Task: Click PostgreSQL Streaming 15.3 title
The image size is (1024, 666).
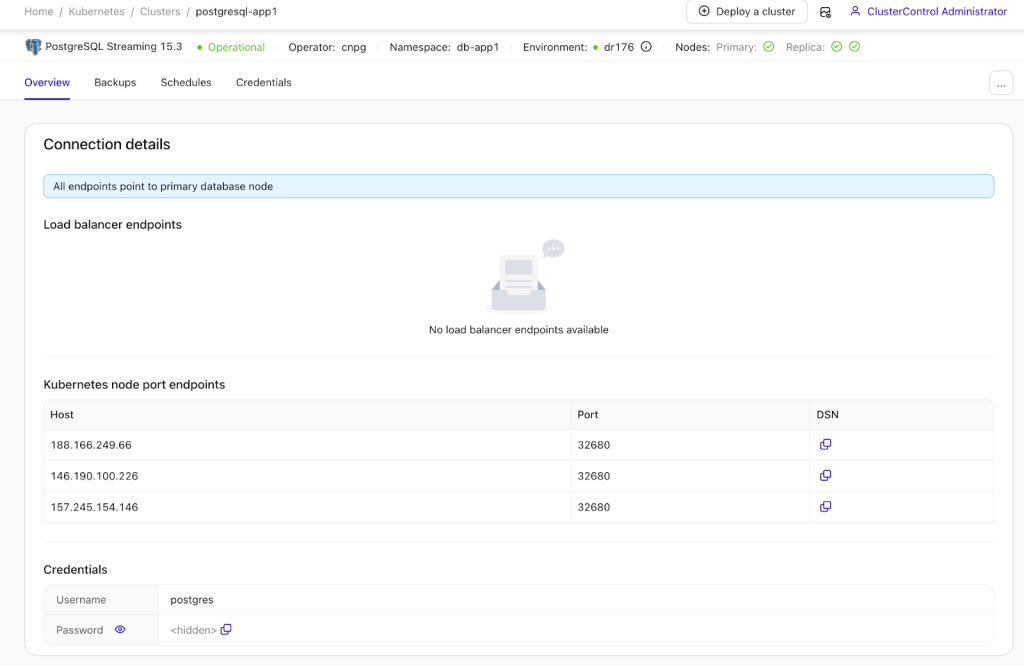Action: tap(114, 46)
